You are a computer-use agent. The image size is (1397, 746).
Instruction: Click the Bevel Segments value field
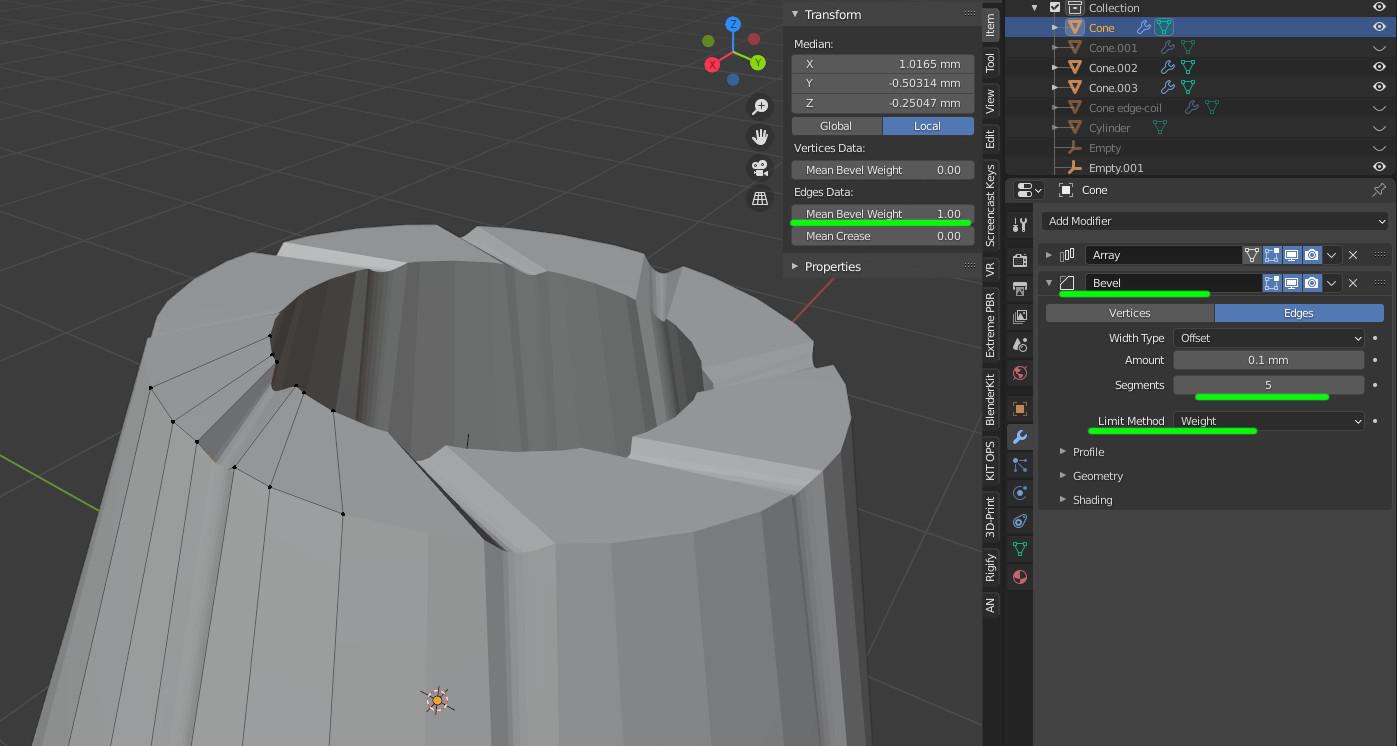(x=1269, y=385)
